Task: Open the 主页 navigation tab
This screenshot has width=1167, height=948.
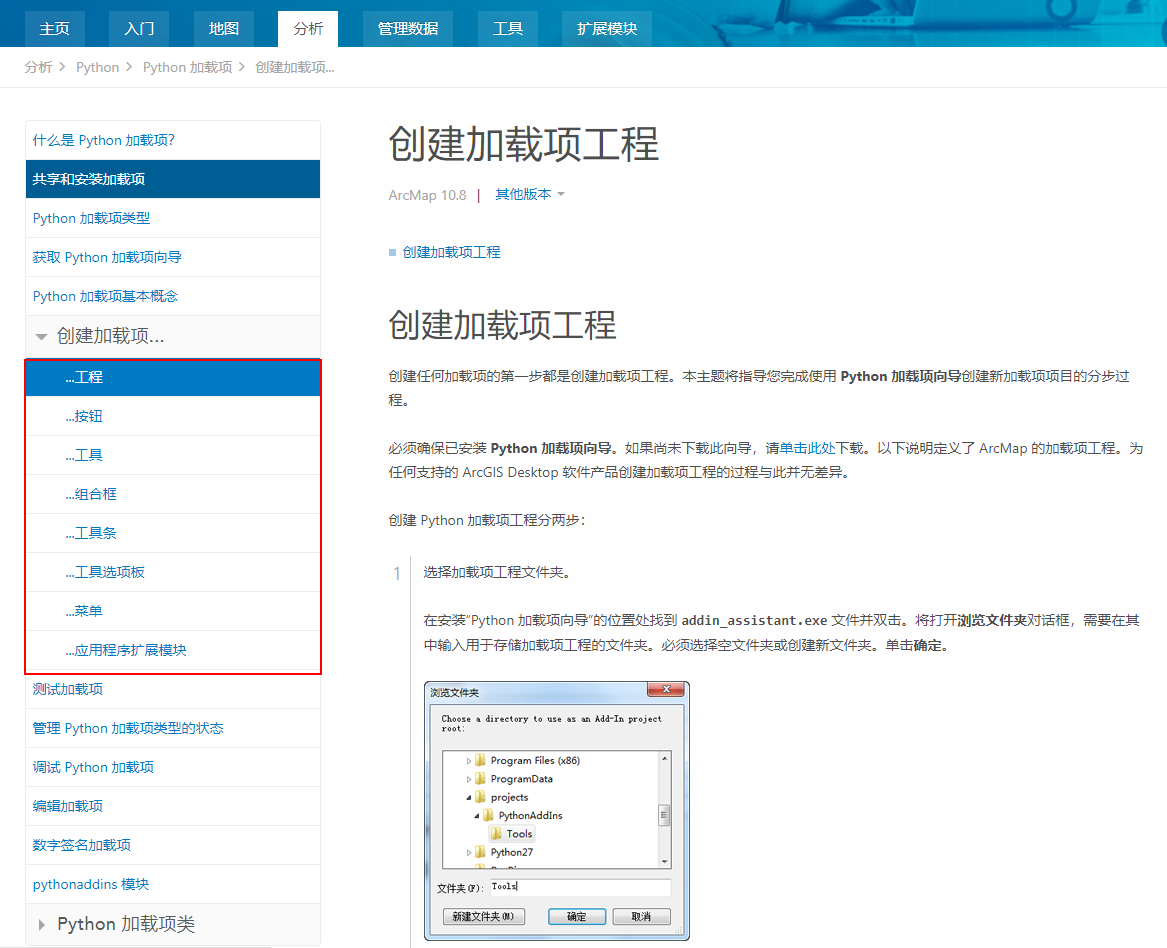Action: [x=55, y=29]
